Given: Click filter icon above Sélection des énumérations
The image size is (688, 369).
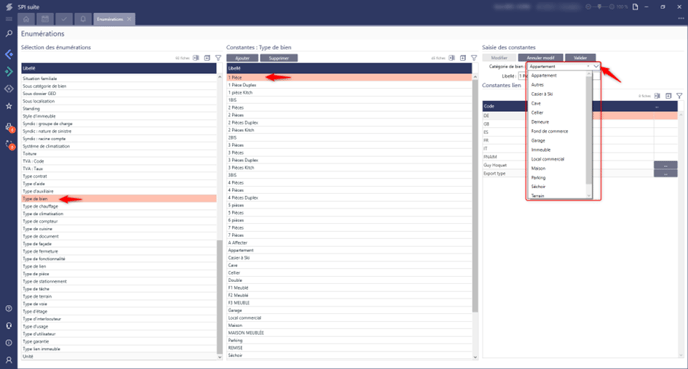Looking at the screenshot, I should (x=218, y=58).
